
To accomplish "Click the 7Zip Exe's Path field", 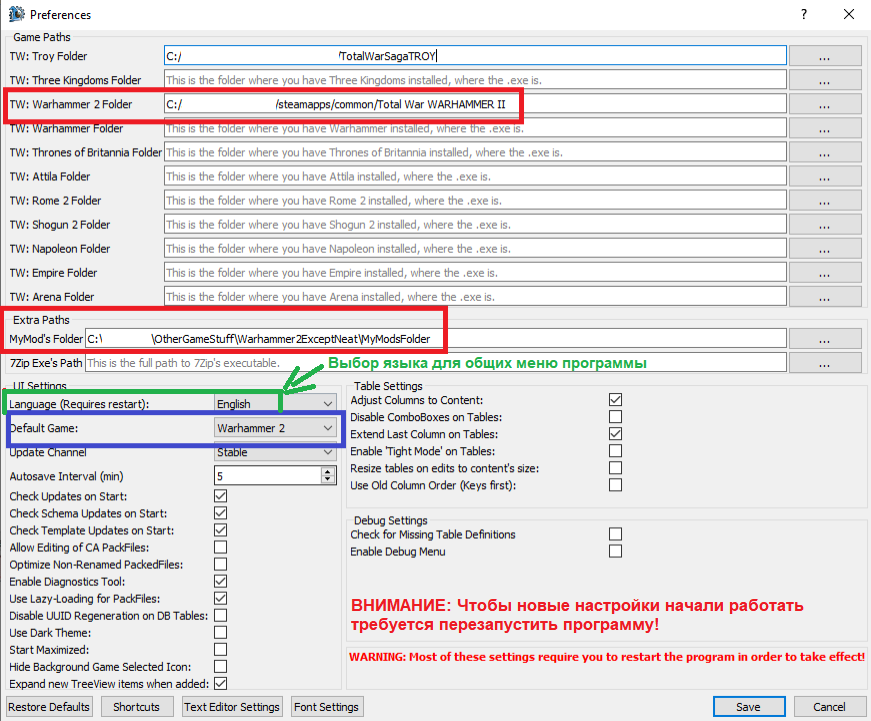I will coord(436,363).
